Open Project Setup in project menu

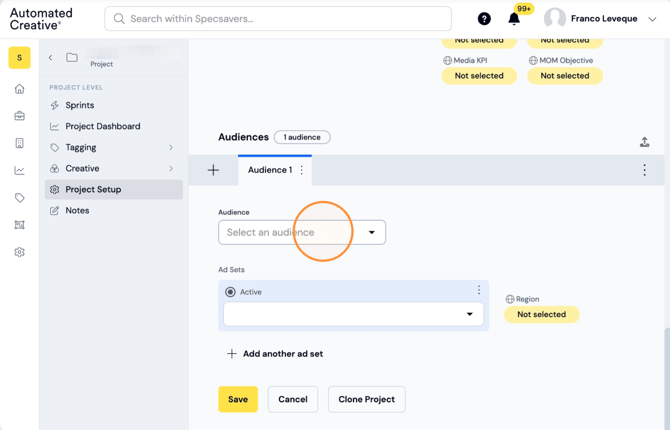coord(114,189)
